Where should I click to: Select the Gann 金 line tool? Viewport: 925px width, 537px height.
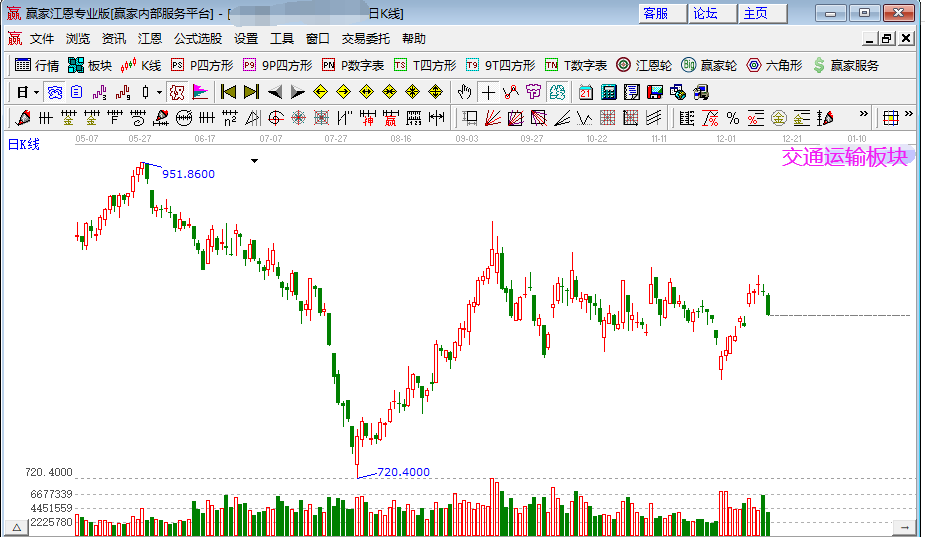(x=68, y=118)
